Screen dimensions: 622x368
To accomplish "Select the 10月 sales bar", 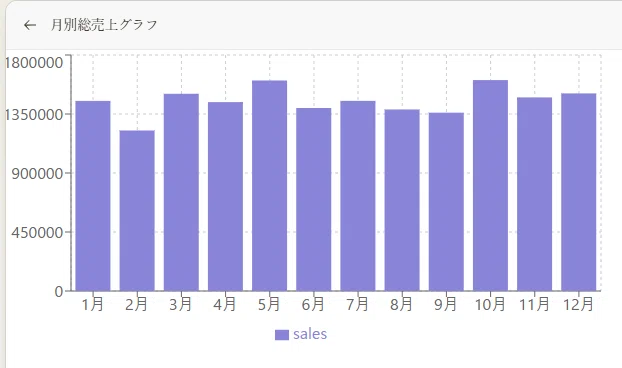I will click(490, 186).
